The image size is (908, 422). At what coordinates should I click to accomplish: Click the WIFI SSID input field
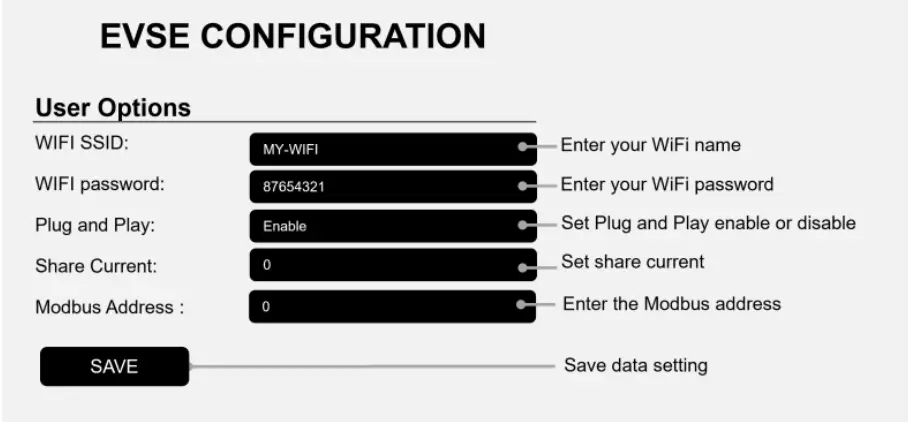392,150
